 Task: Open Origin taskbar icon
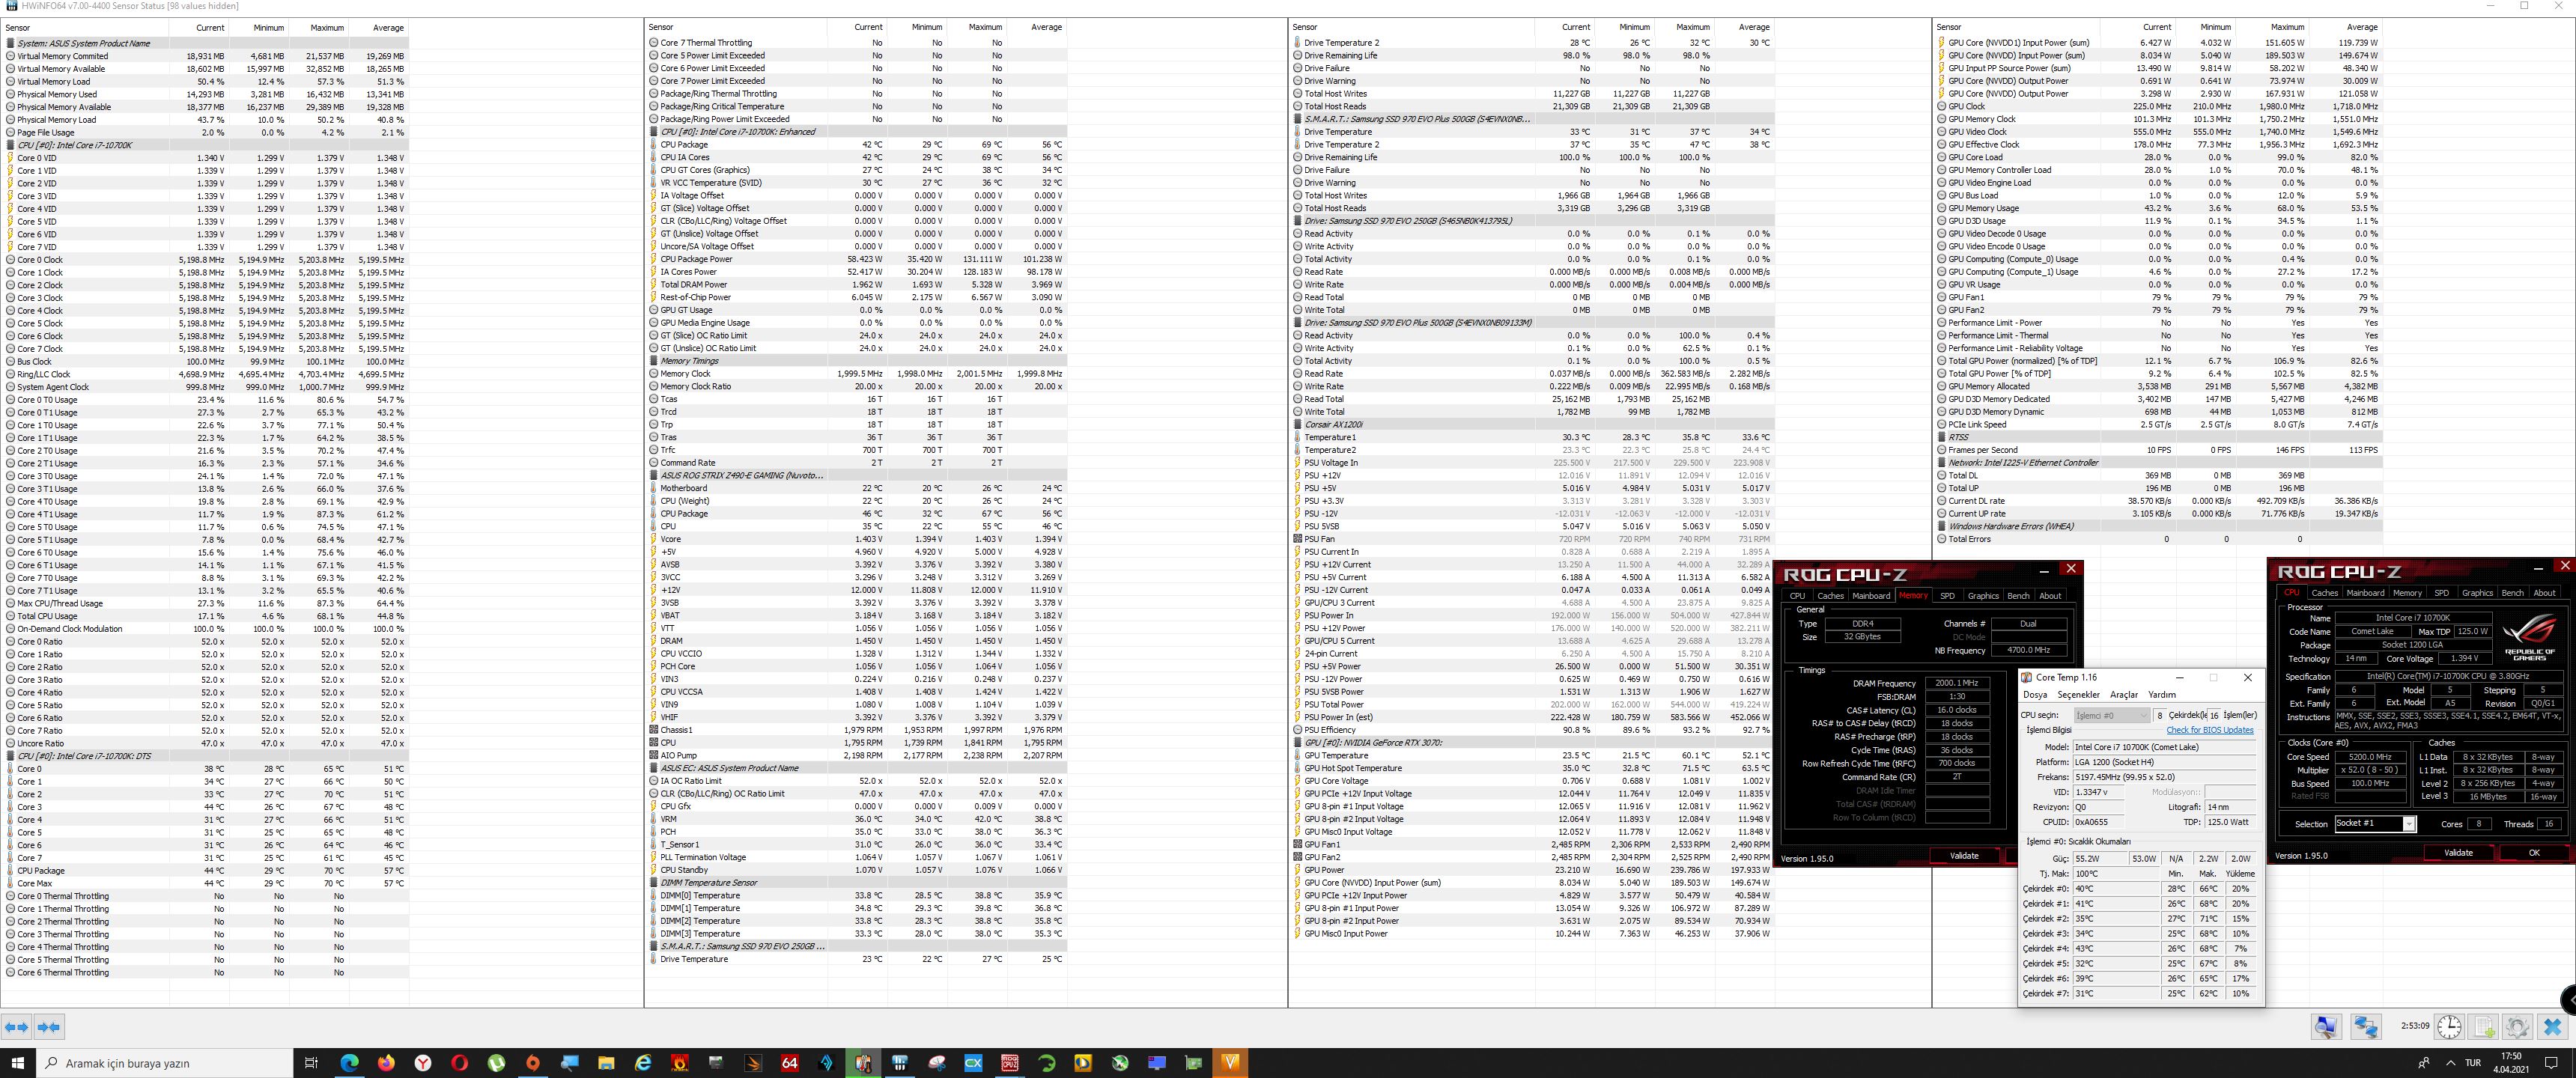point(533,1062)
